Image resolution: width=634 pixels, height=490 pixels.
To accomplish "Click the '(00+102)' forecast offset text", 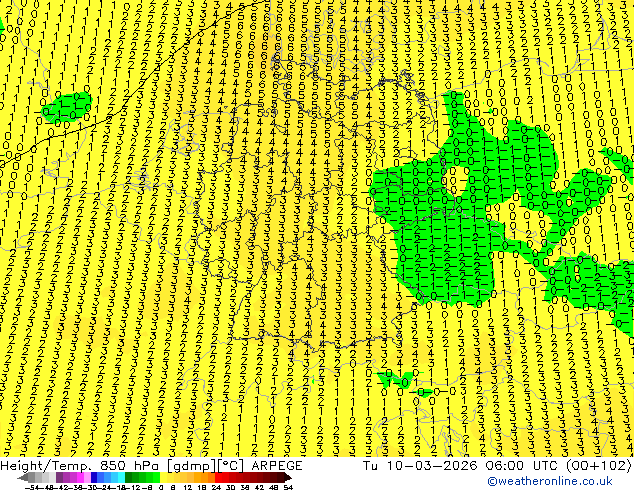I will [x=600, y=466].
